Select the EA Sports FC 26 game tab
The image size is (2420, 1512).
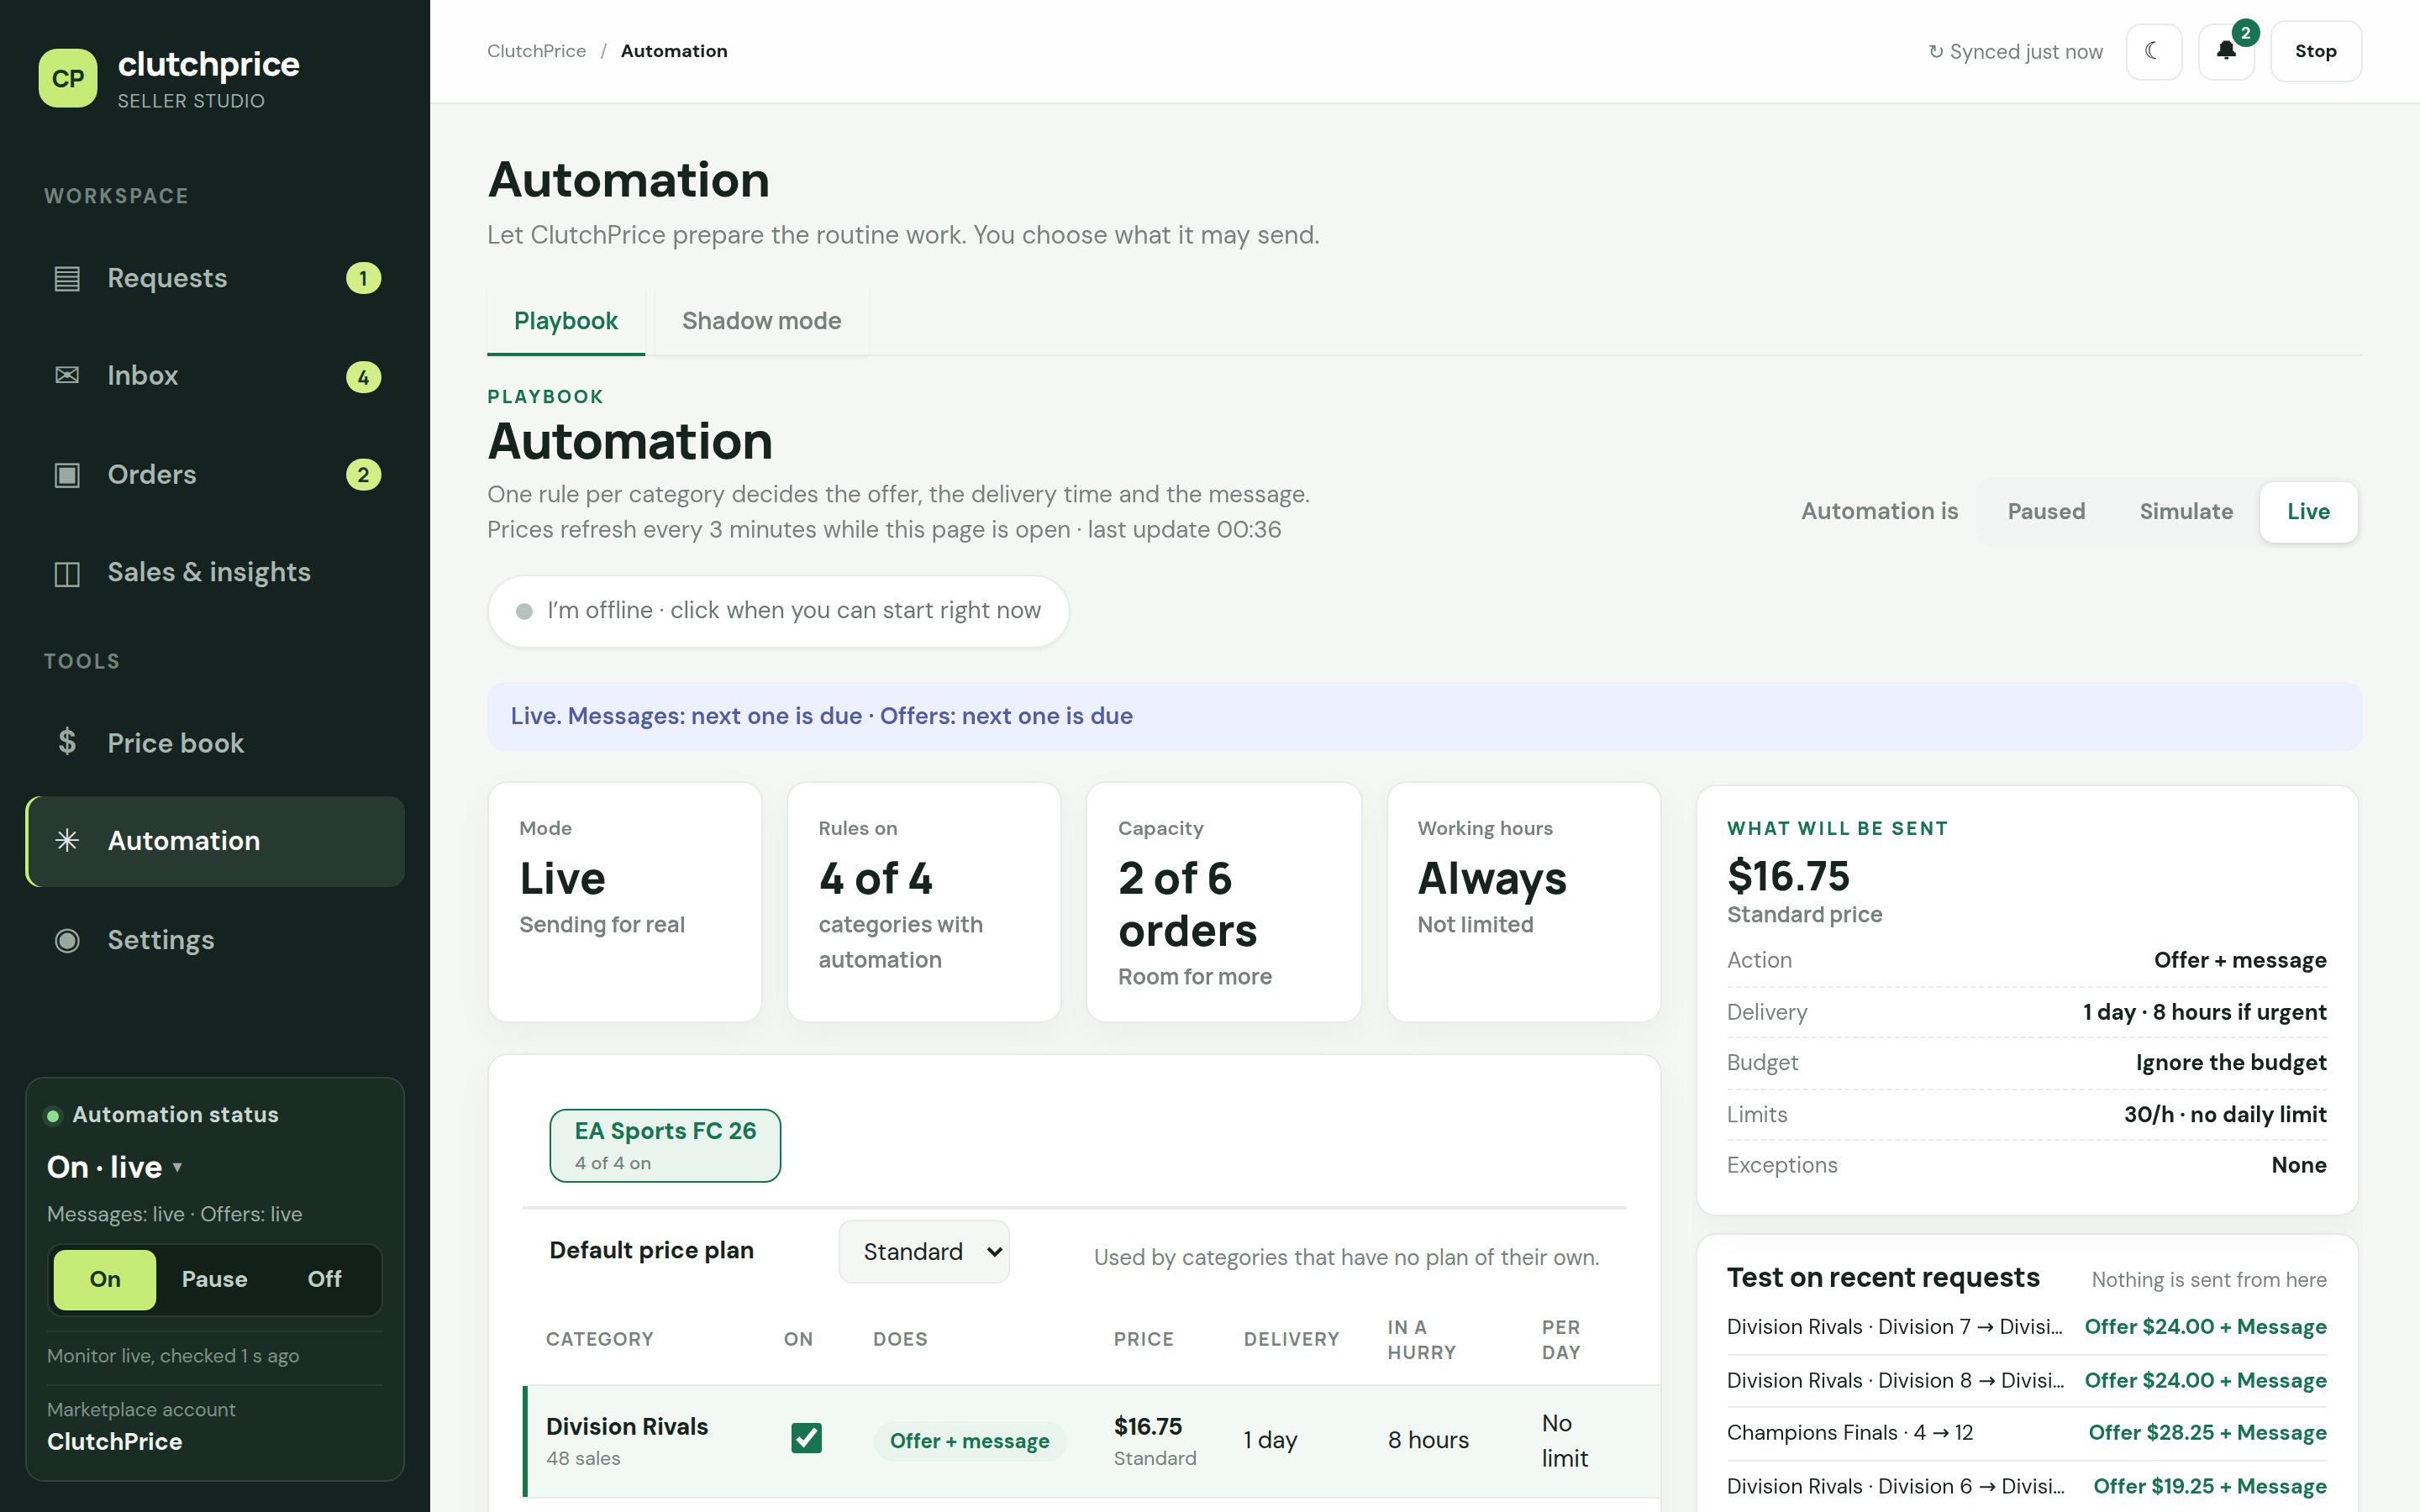coord(665,1145)
